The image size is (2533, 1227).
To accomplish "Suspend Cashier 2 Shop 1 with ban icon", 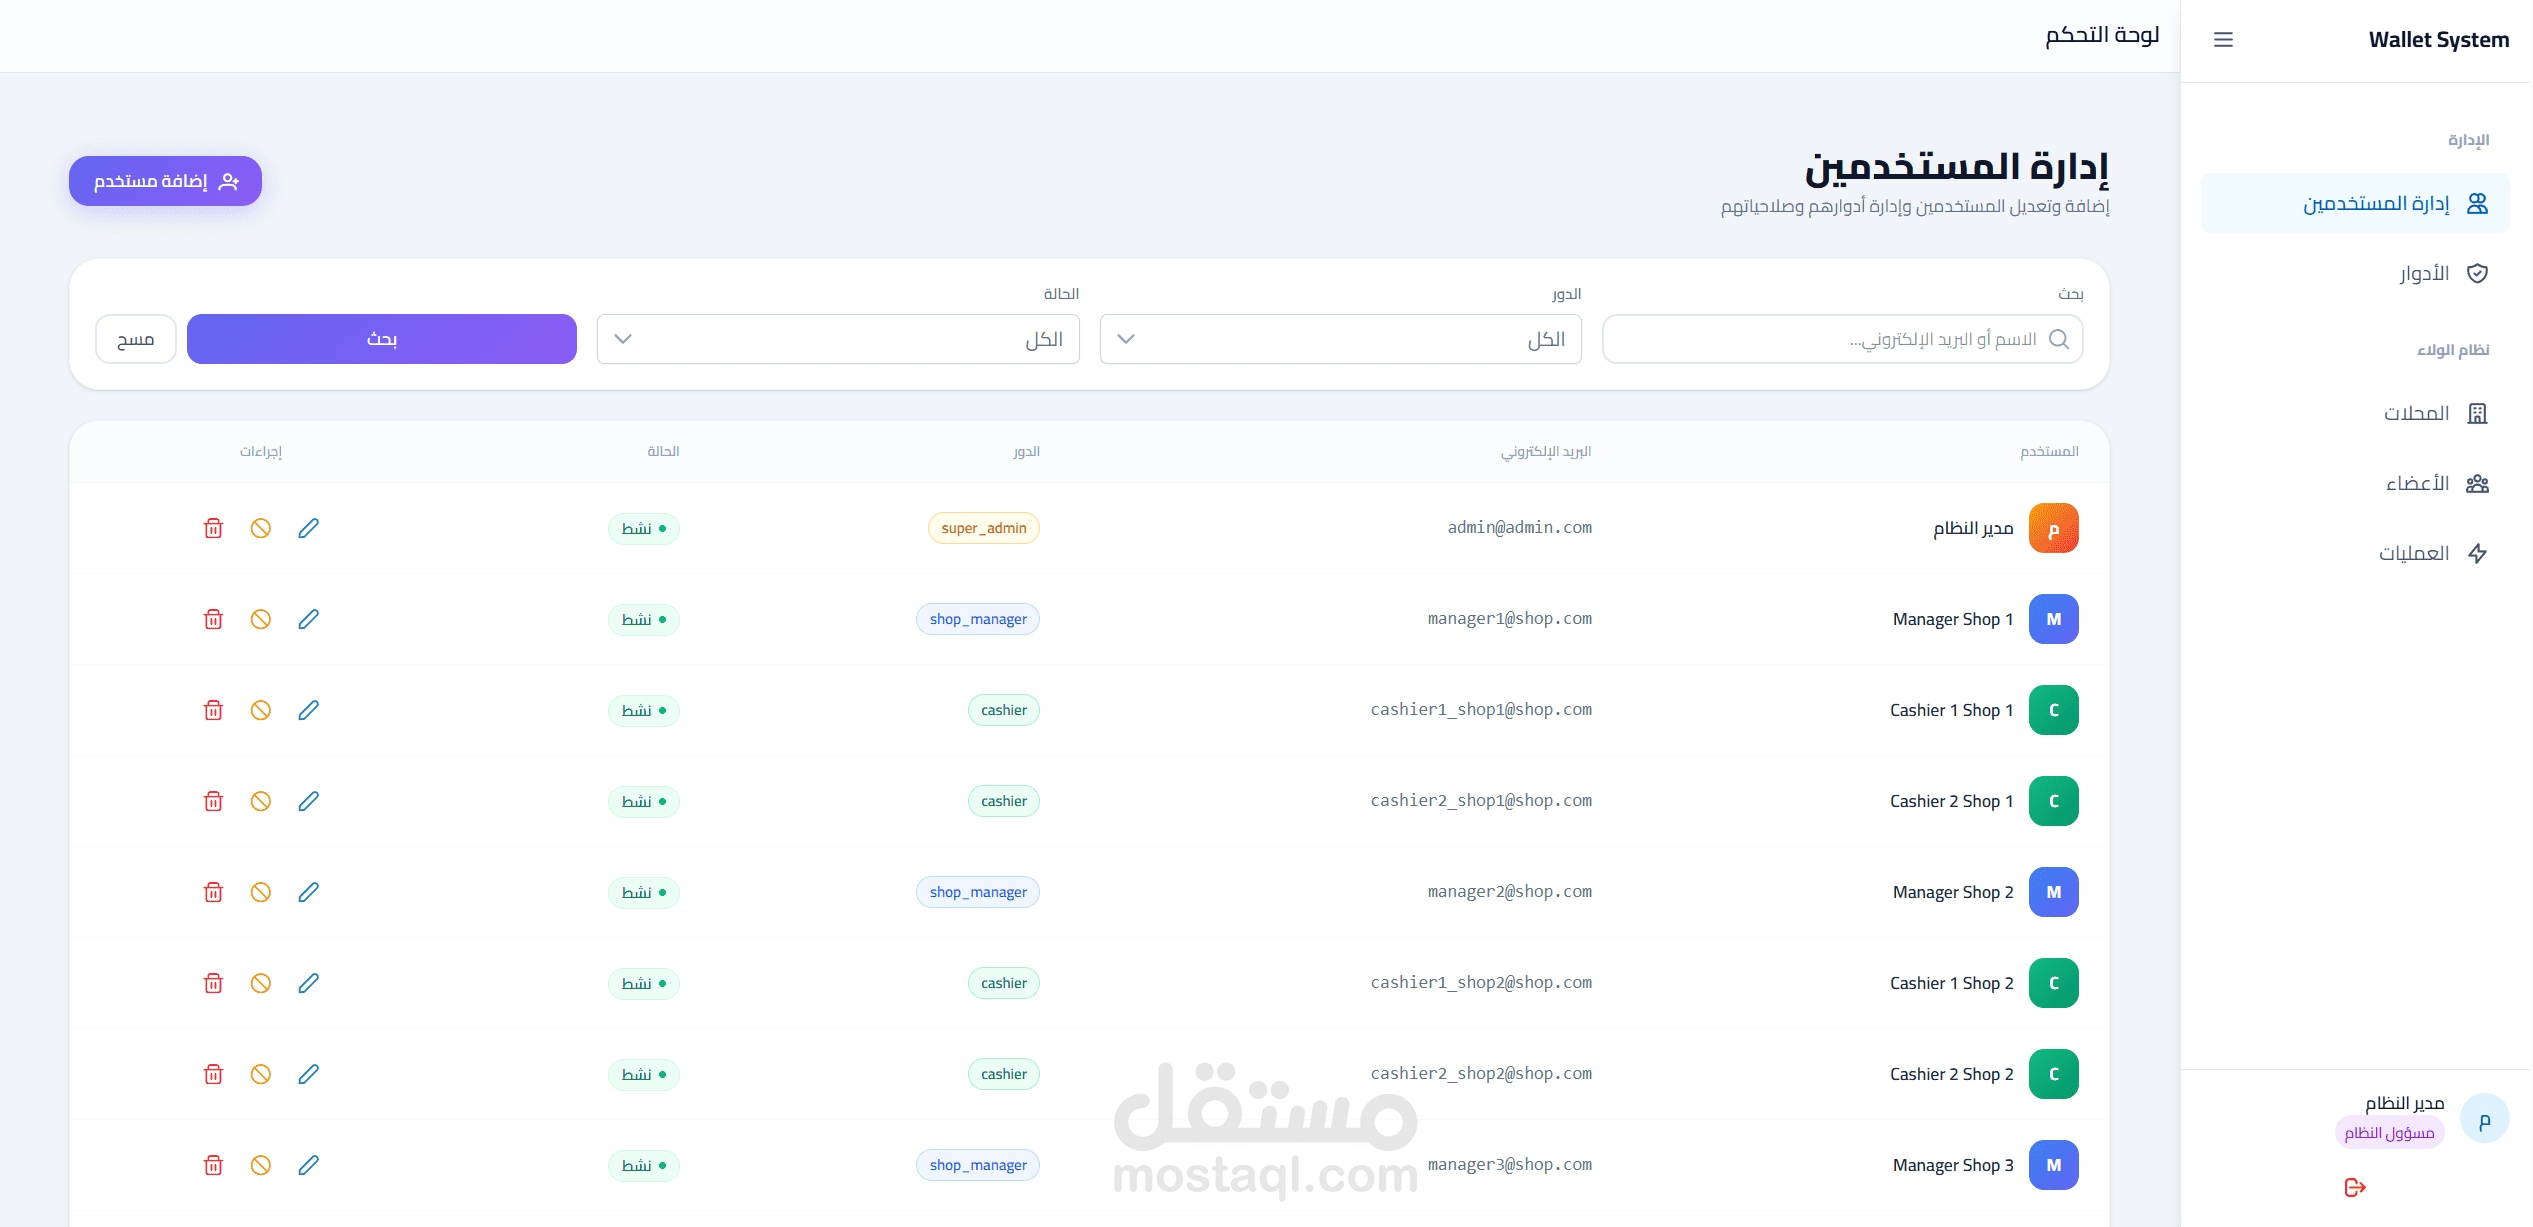I will pyautogui.click(x=260, y=801).
